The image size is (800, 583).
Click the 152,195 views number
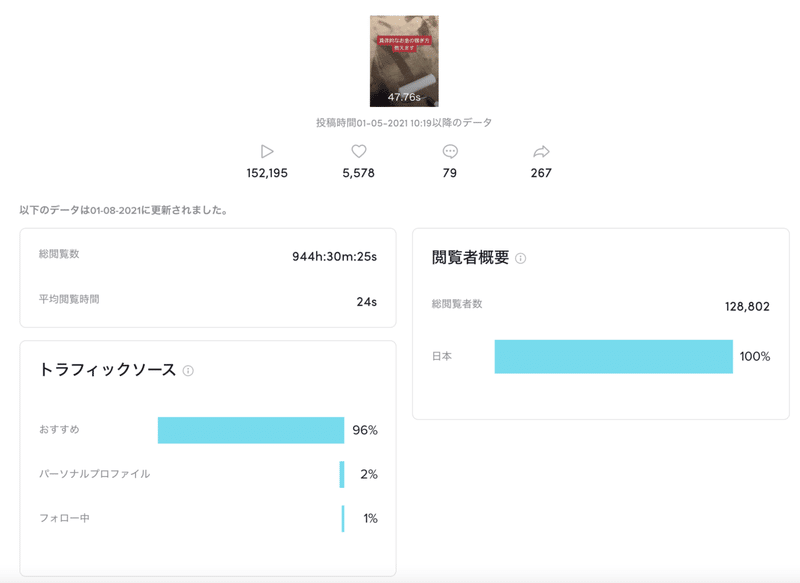(x=266, y=173)
